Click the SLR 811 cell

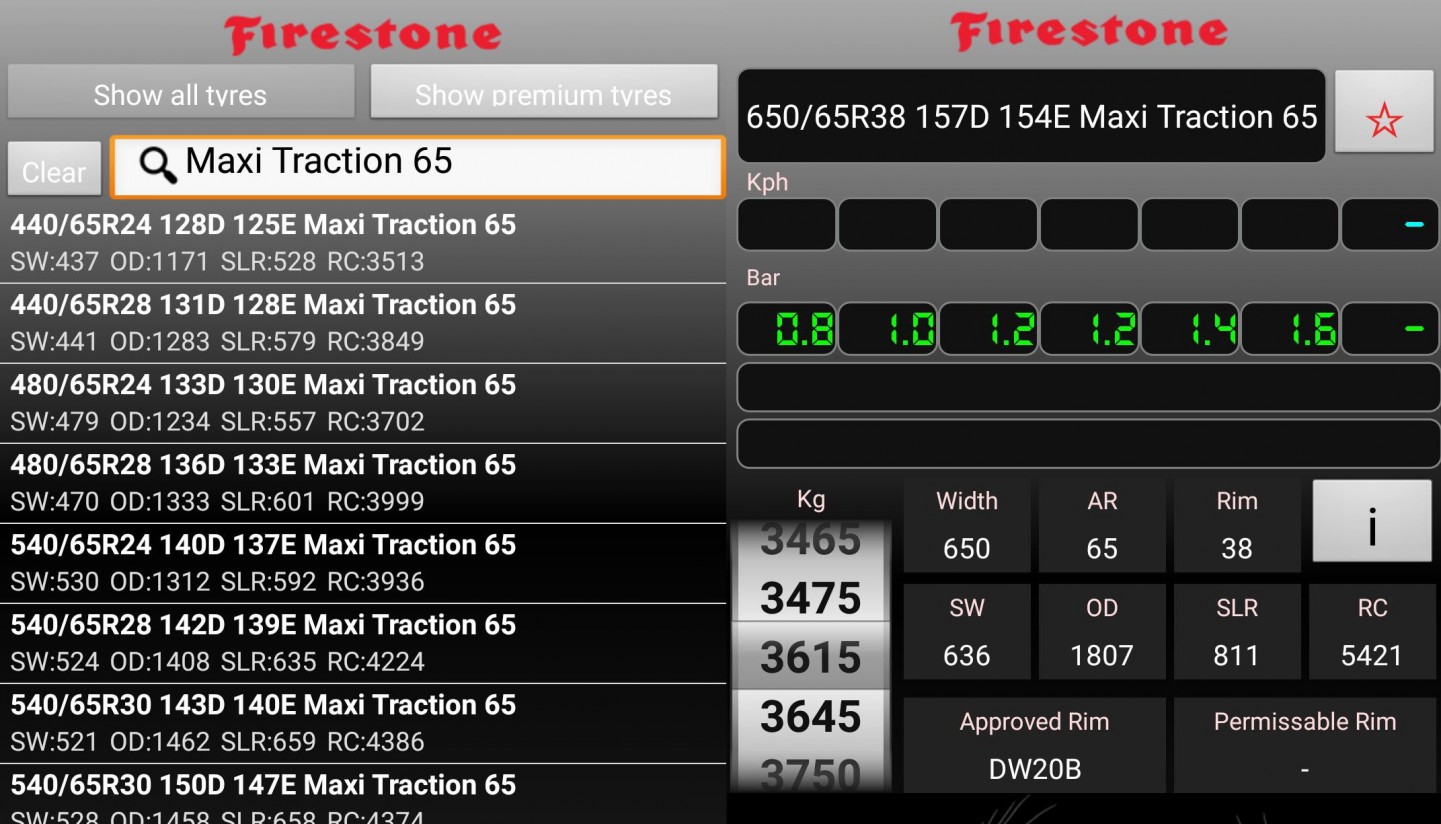[1237, 632]
